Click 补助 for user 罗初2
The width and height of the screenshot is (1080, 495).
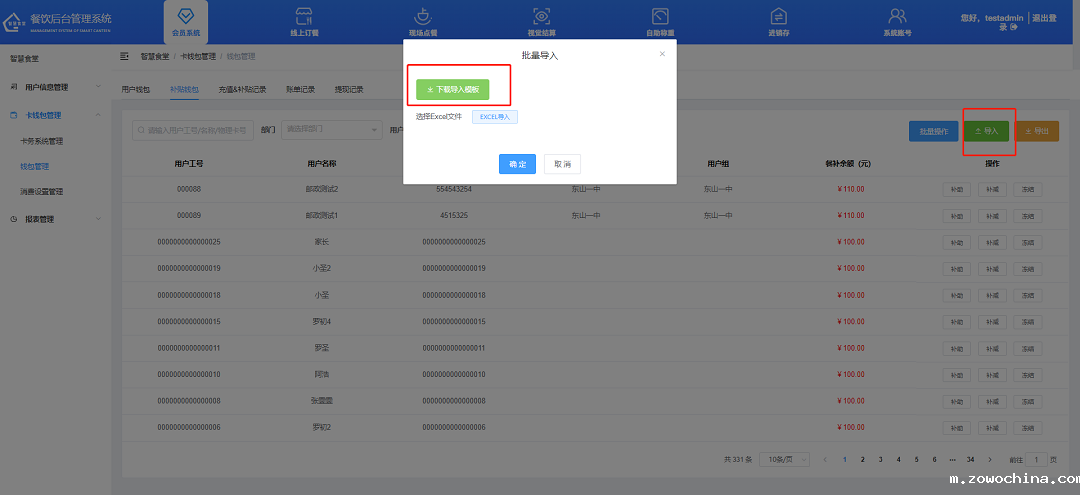pyautogui.click(x=957, y=428)
